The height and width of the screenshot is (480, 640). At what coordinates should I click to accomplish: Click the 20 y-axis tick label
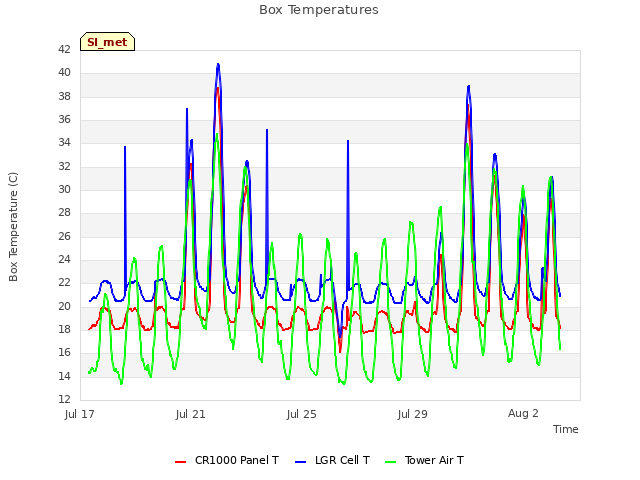click(64, 306)
